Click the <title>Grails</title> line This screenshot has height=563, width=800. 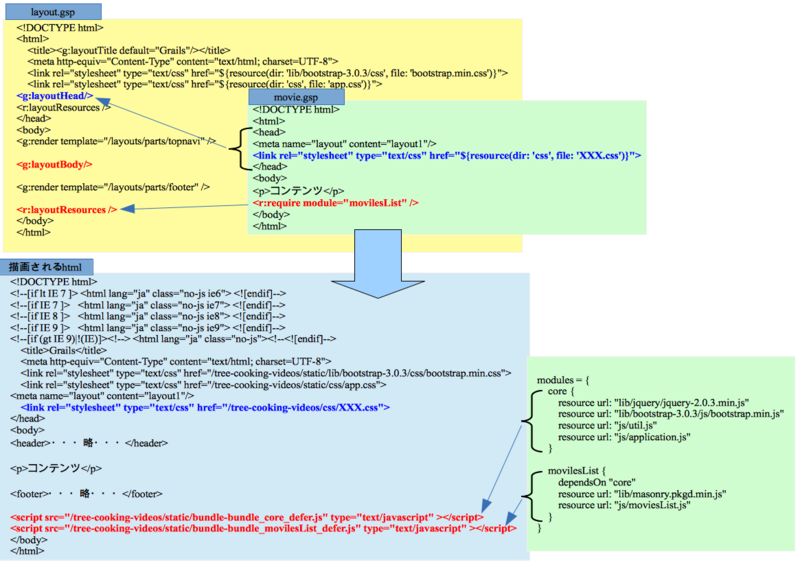(x=64, y=351)
